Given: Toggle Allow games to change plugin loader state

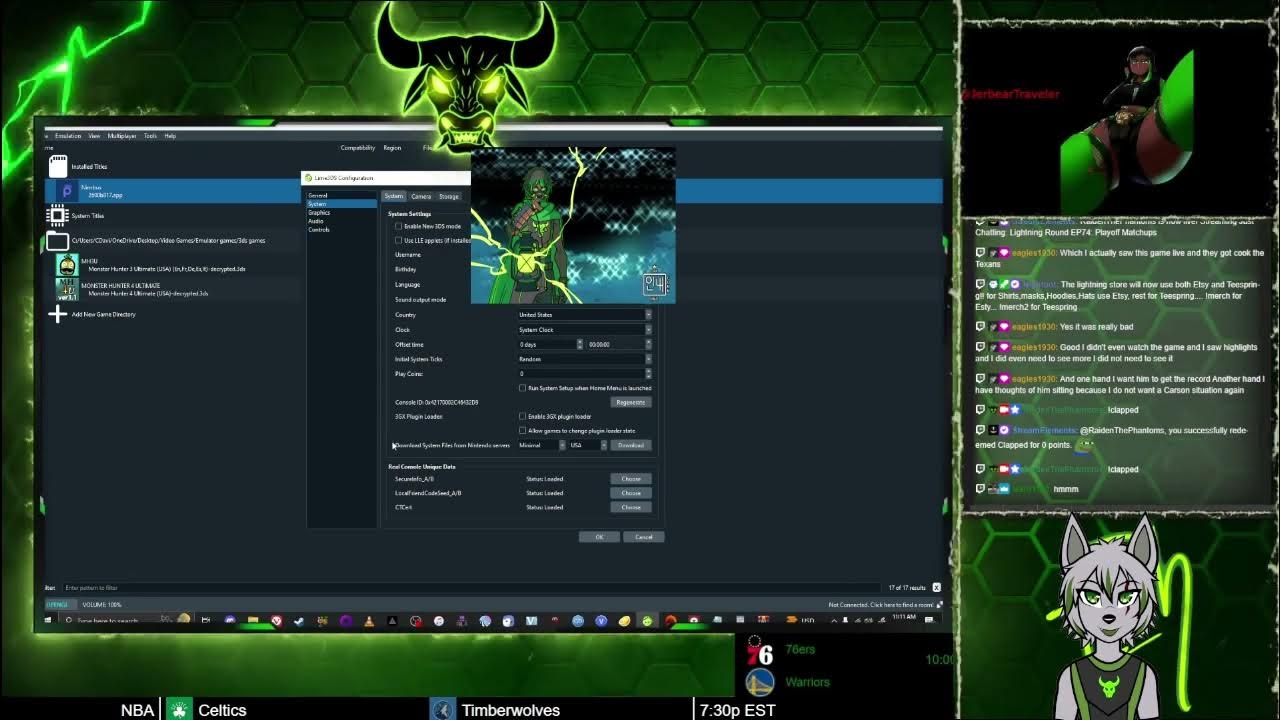Looking at the screenshot, I should click(522, 431).
